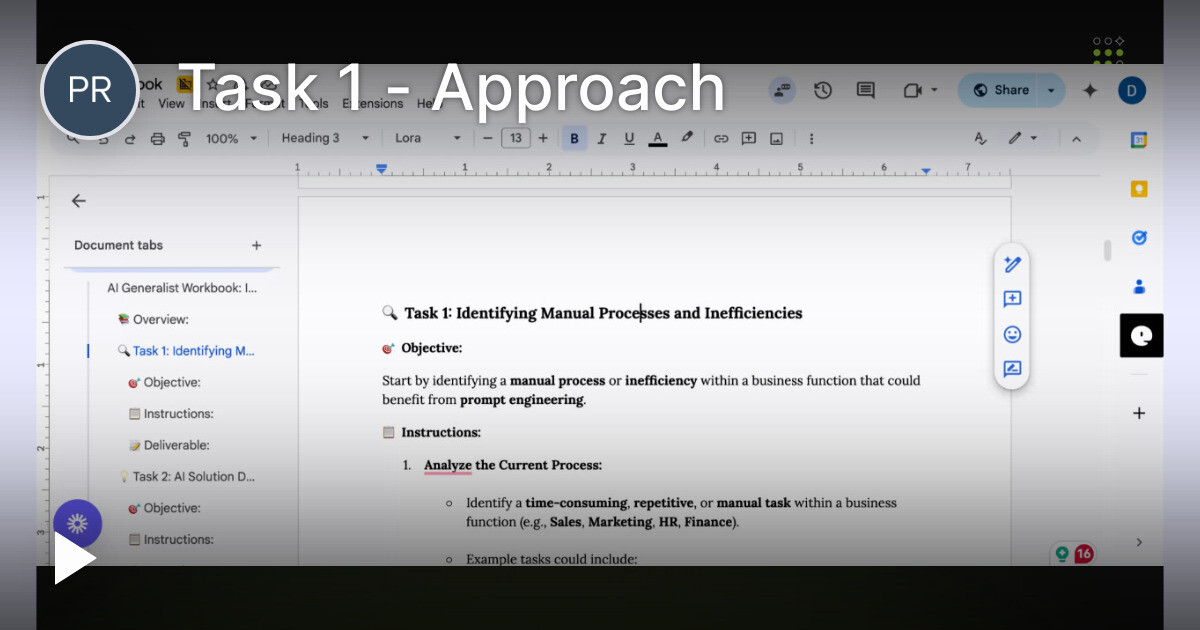Open the Extensions menu
Viewport: 1200px width, 630px height.
point(373,103)
